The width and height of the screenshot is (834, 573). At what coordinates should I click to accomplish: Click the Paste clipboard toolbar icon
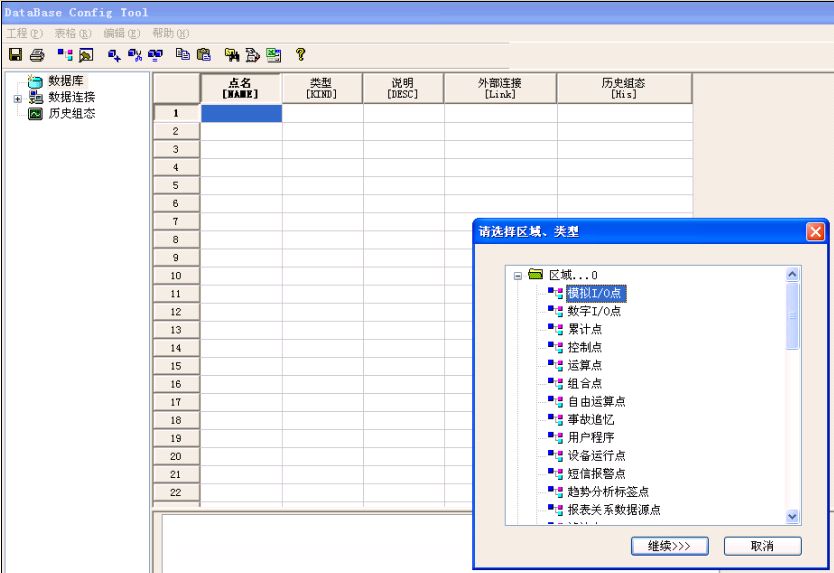click(204, 55)
